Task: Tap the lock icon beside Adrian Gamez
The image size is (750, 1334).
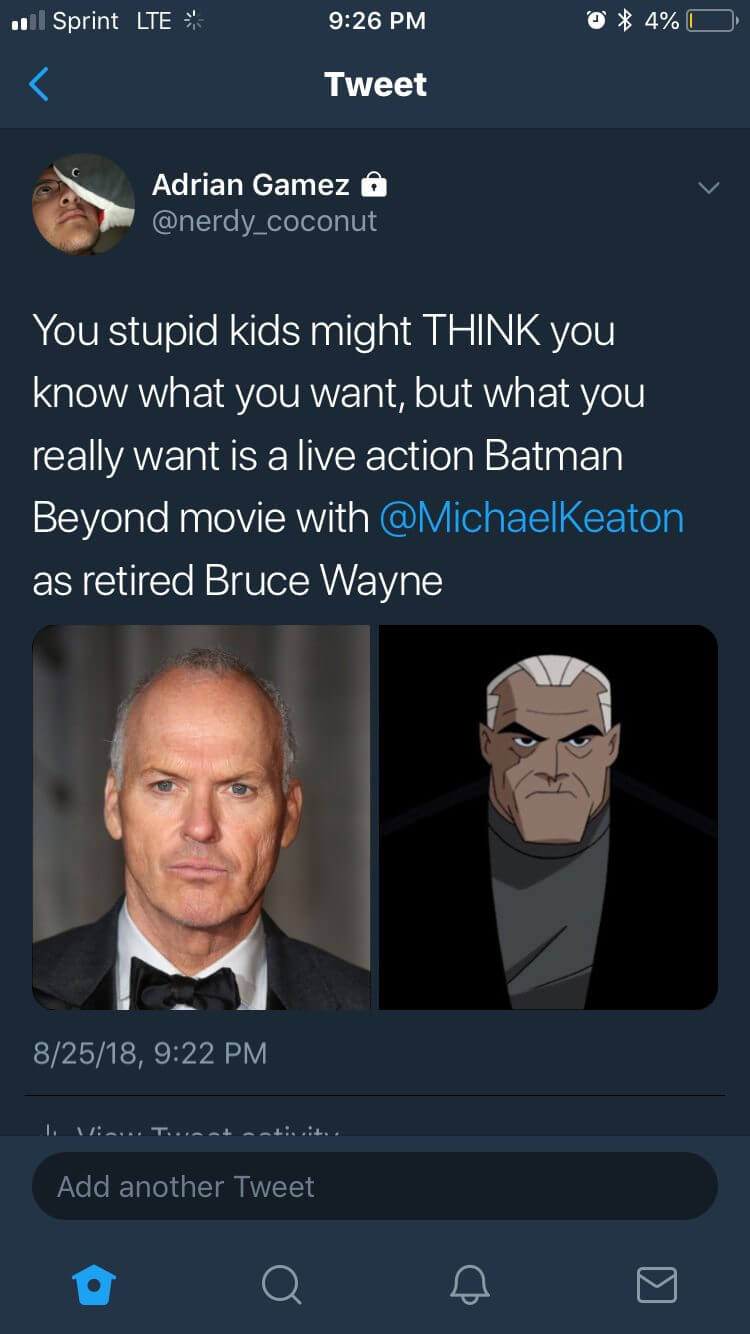Action: pos(373,185)
